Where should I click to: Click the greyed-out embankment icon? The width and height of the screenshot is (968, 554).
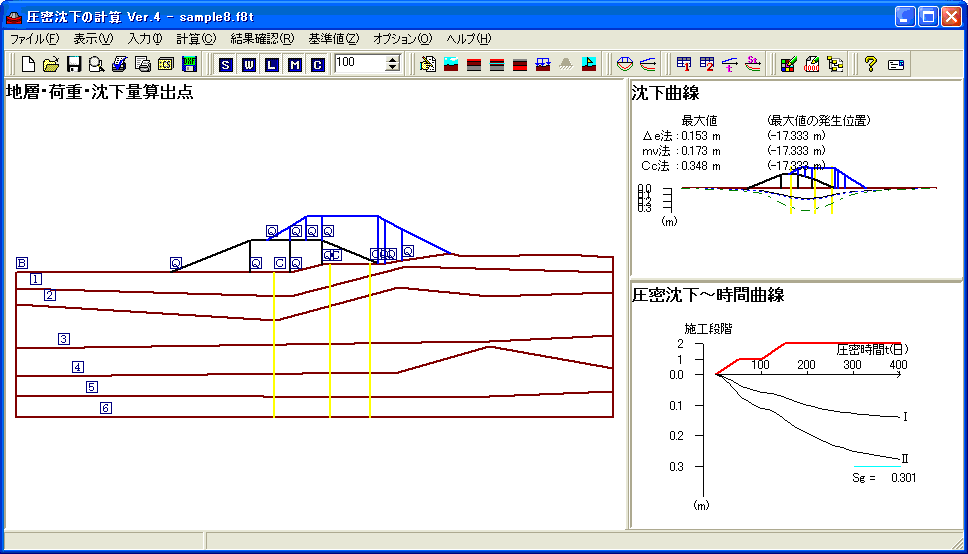pos(565,64)
